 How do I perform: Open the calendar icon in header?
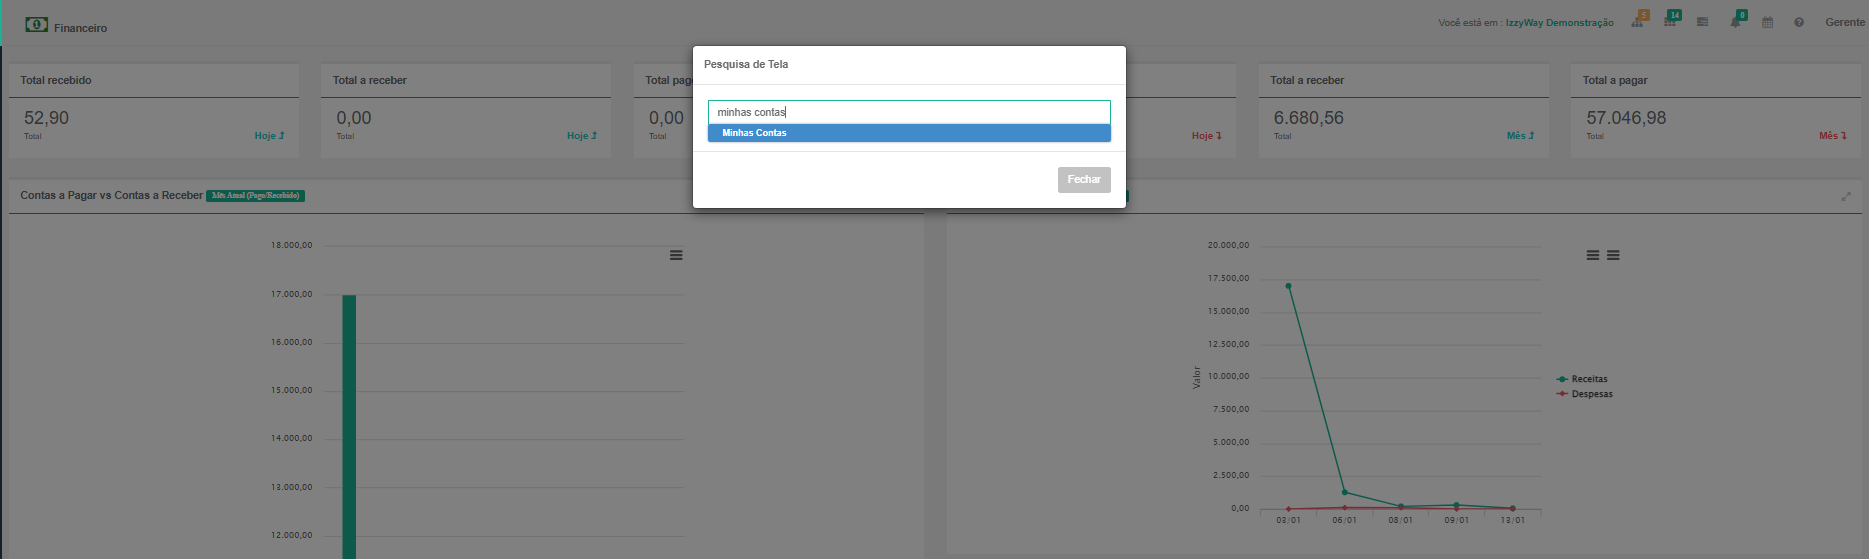point(1767,22)
